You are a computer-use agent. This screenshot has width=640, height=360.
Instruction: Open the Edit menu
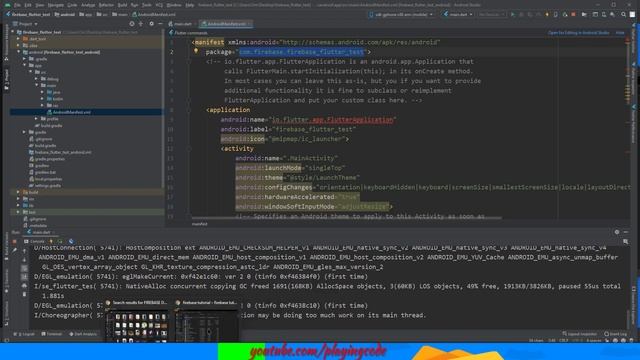click(x=28, y=5)
